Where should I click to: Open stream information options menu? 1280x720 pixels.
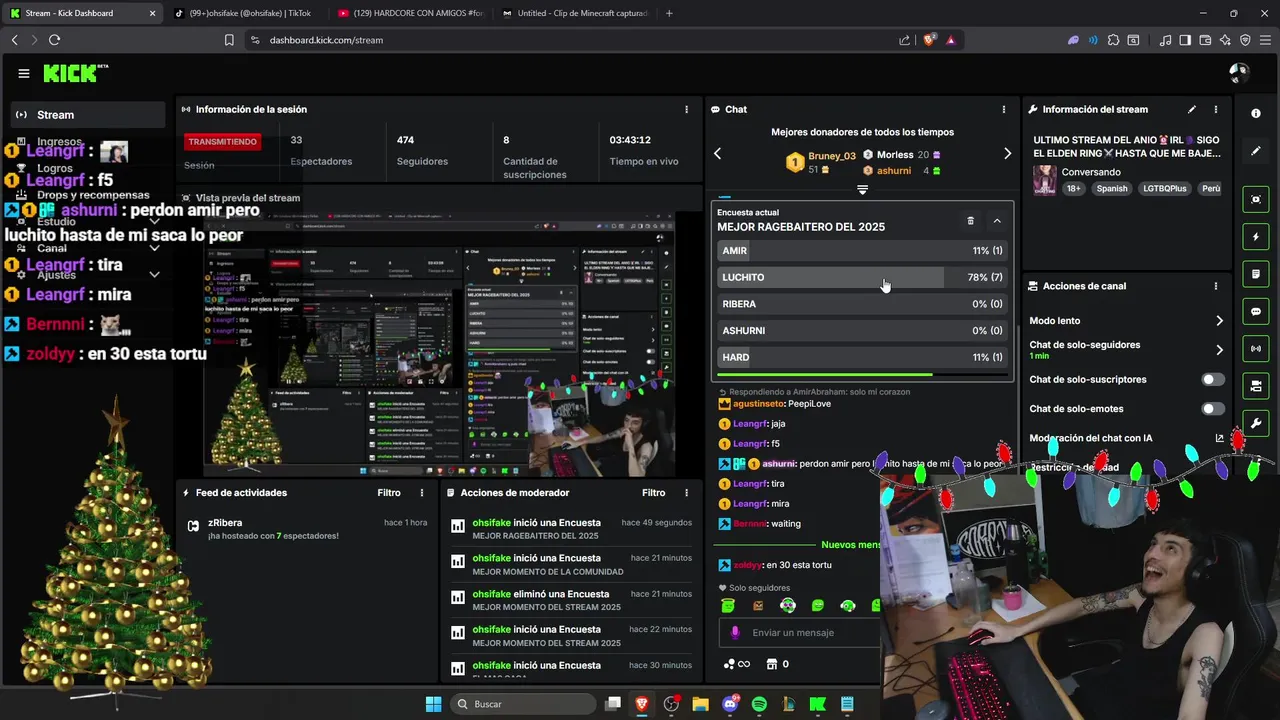pyautogui.click(x=1216, y=109)
